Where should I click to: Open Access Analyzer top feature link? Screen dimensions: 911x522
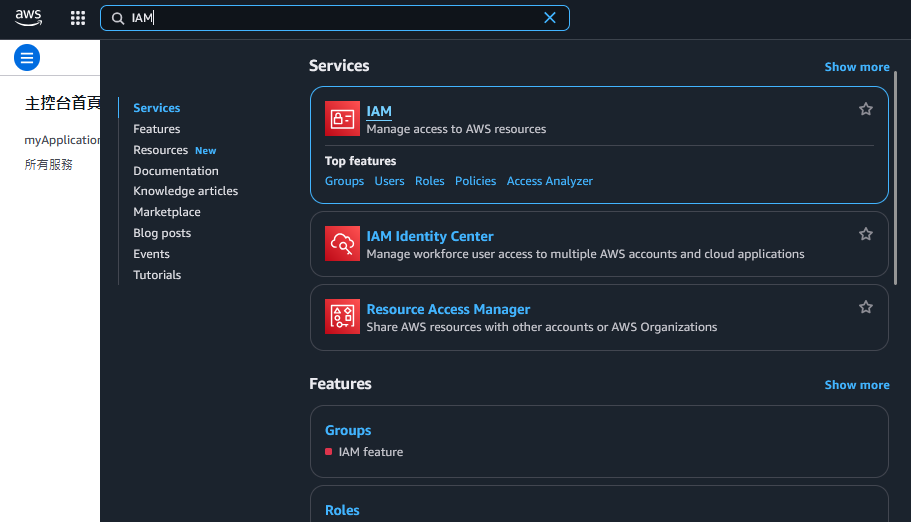(x=550, y=181)
